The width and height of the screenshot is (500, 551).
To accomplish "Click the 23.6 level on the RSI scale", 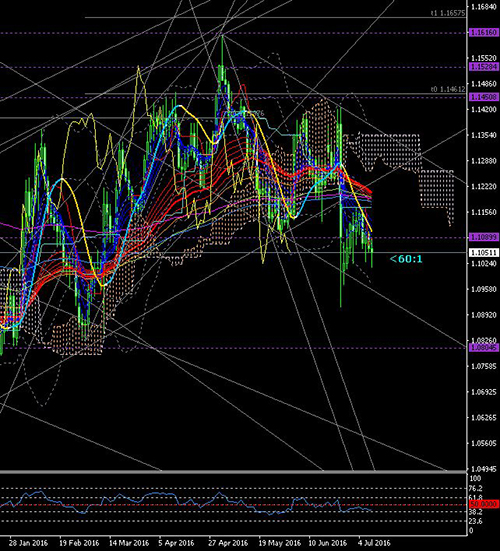I will click(x=476, y=521).
